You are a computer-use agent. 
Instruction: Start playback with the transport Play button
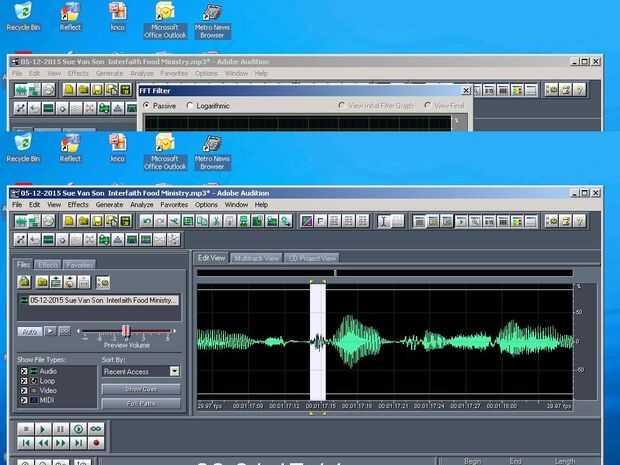43,429
